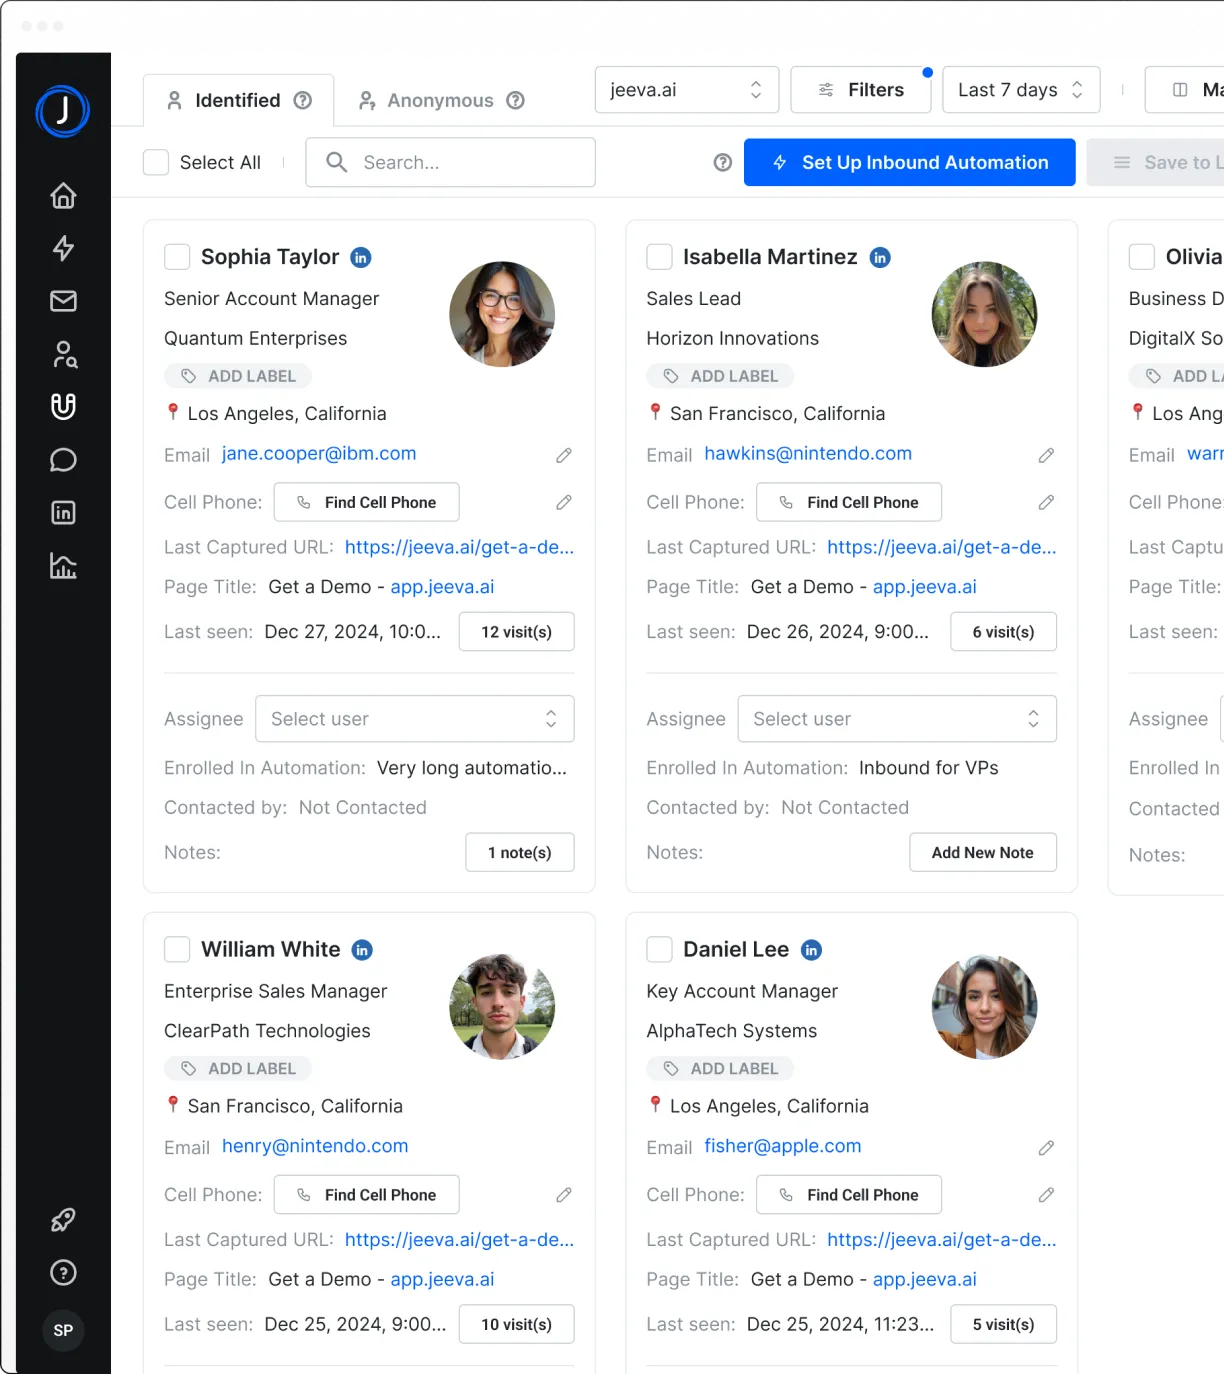The width and height of the screenshot is (1224, 1374).
Task: Click the rocket icon in sidebar
Action: [x=63, y=1220]
